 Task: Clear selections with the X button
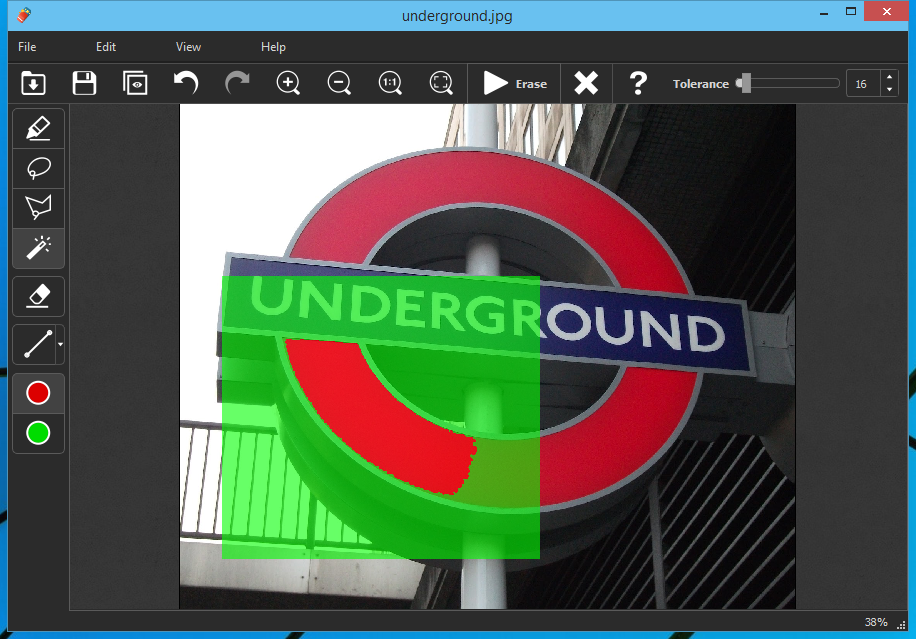(586, 83)
